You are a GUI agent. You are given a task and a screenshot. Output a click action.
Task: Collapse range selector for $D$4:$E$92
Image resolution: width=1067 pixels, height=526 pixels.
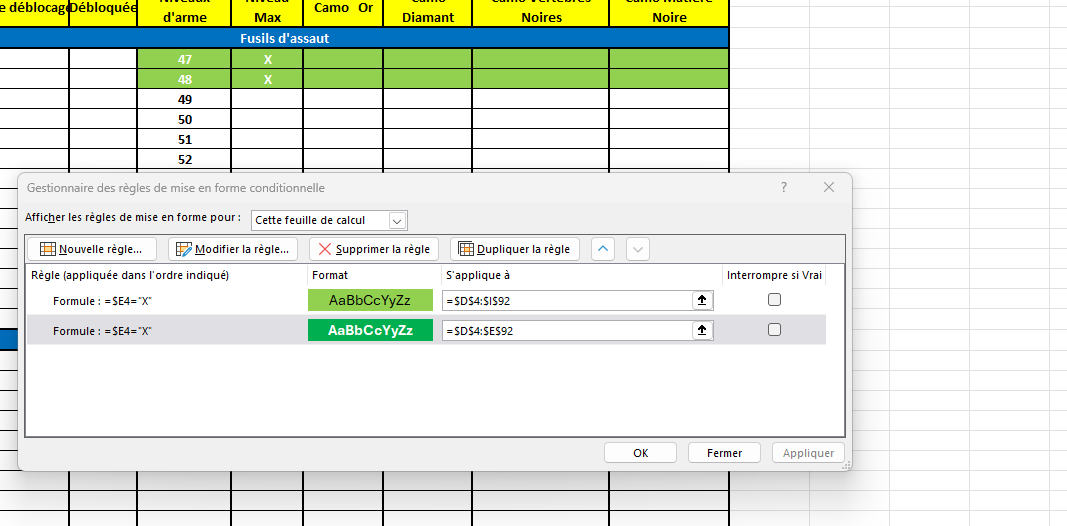(x=702, y=330)
